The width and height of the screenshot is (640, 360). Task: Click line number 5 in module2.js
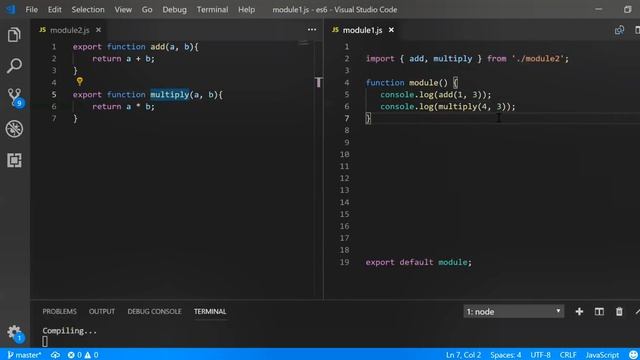53,95
